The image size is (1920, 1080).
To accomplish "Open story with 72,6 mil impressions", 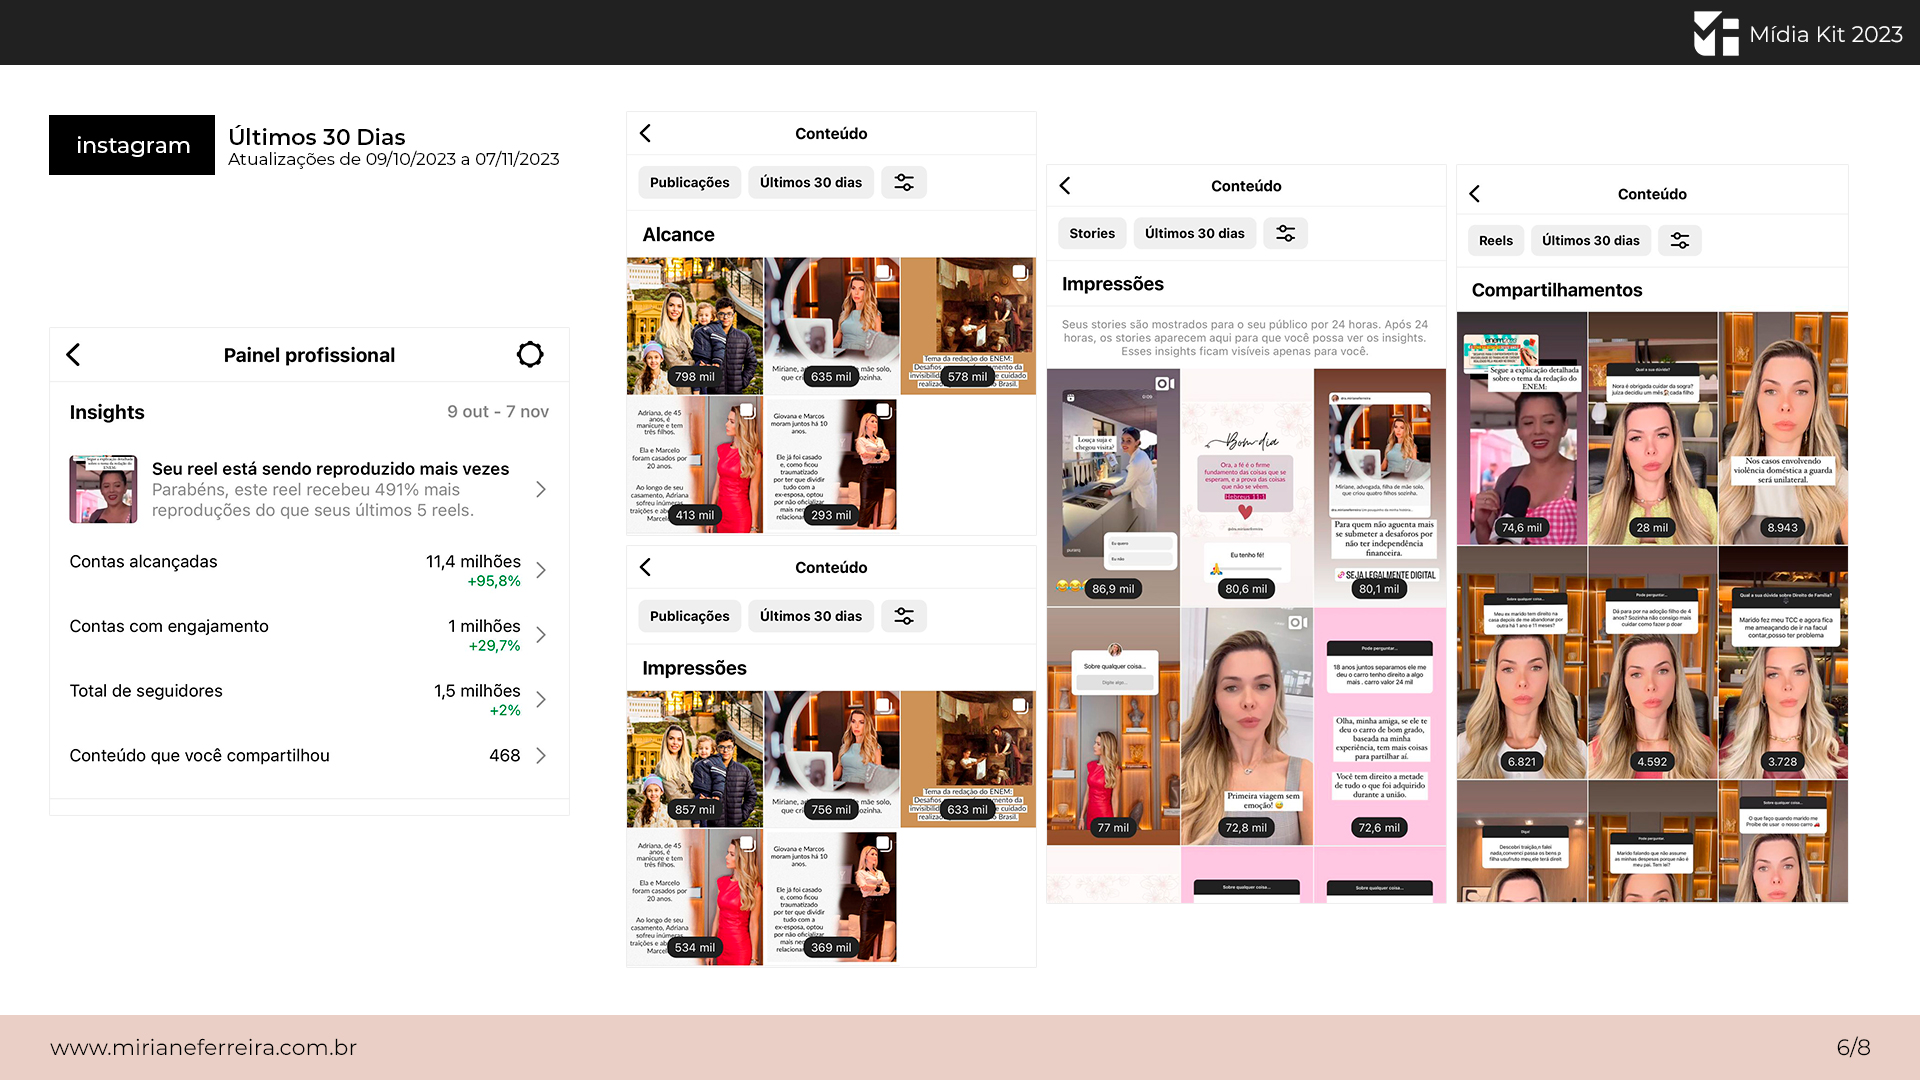I will (1380, 726).
